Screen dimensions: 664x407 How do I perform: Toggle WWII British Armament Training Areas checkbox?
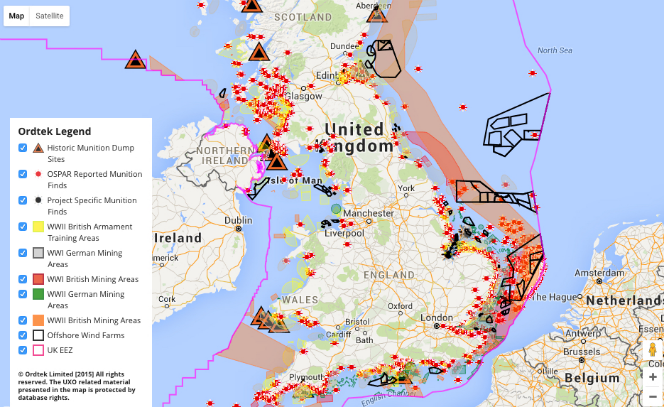(23, 227)
